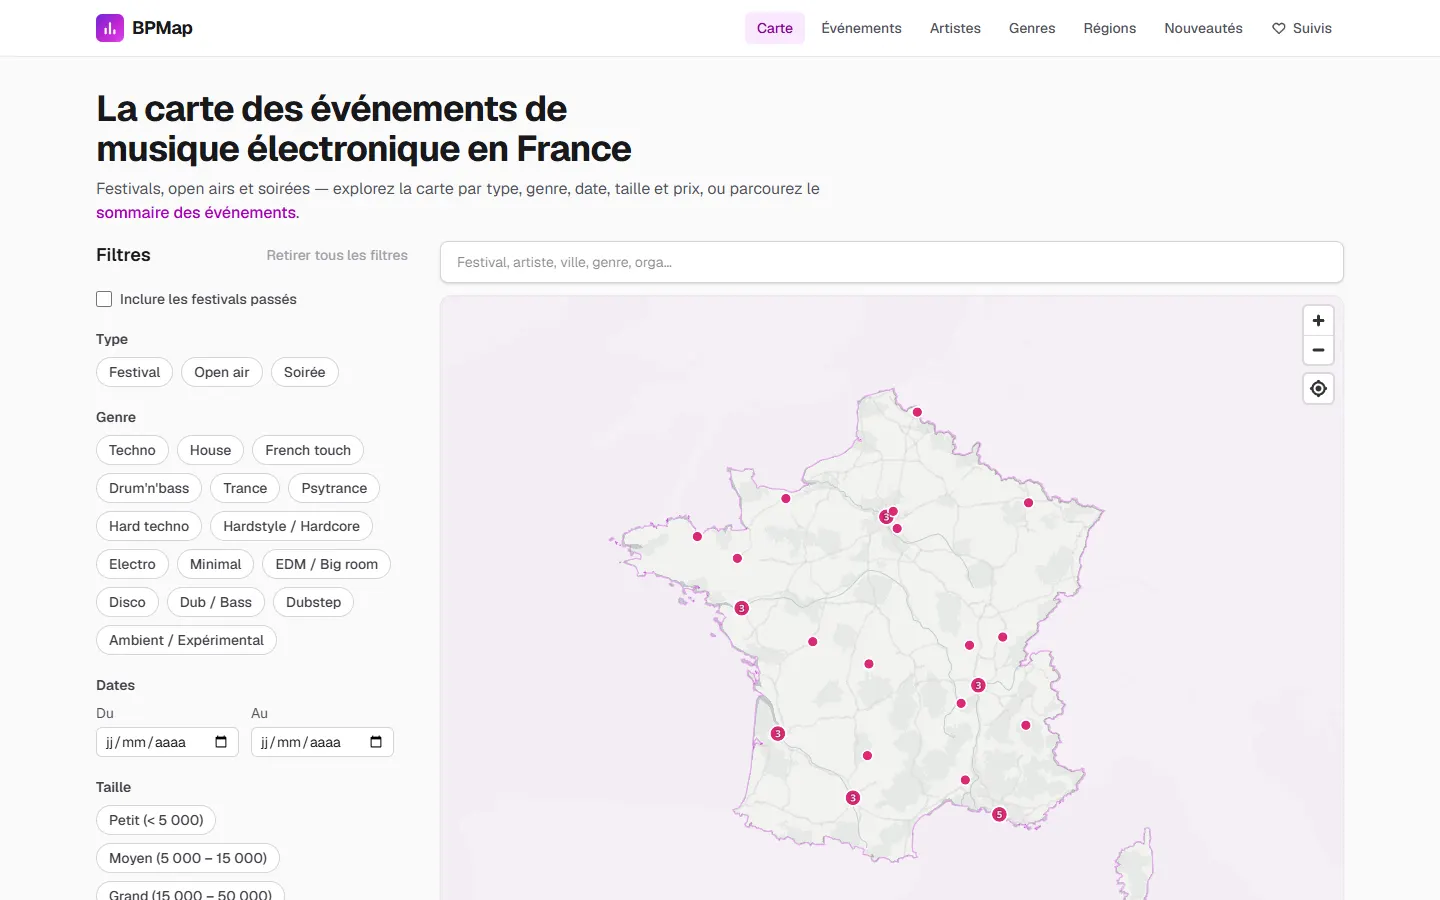Screen dimensions: 1440x900
Task: Zoom in on the map
Action: (x=1318, y=321)
